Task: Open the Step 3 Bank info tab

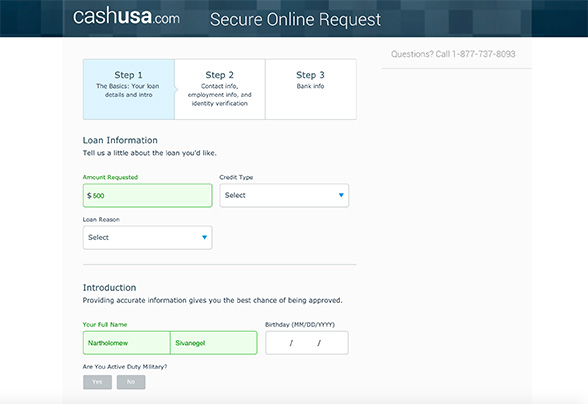Action: click(311, 89)
